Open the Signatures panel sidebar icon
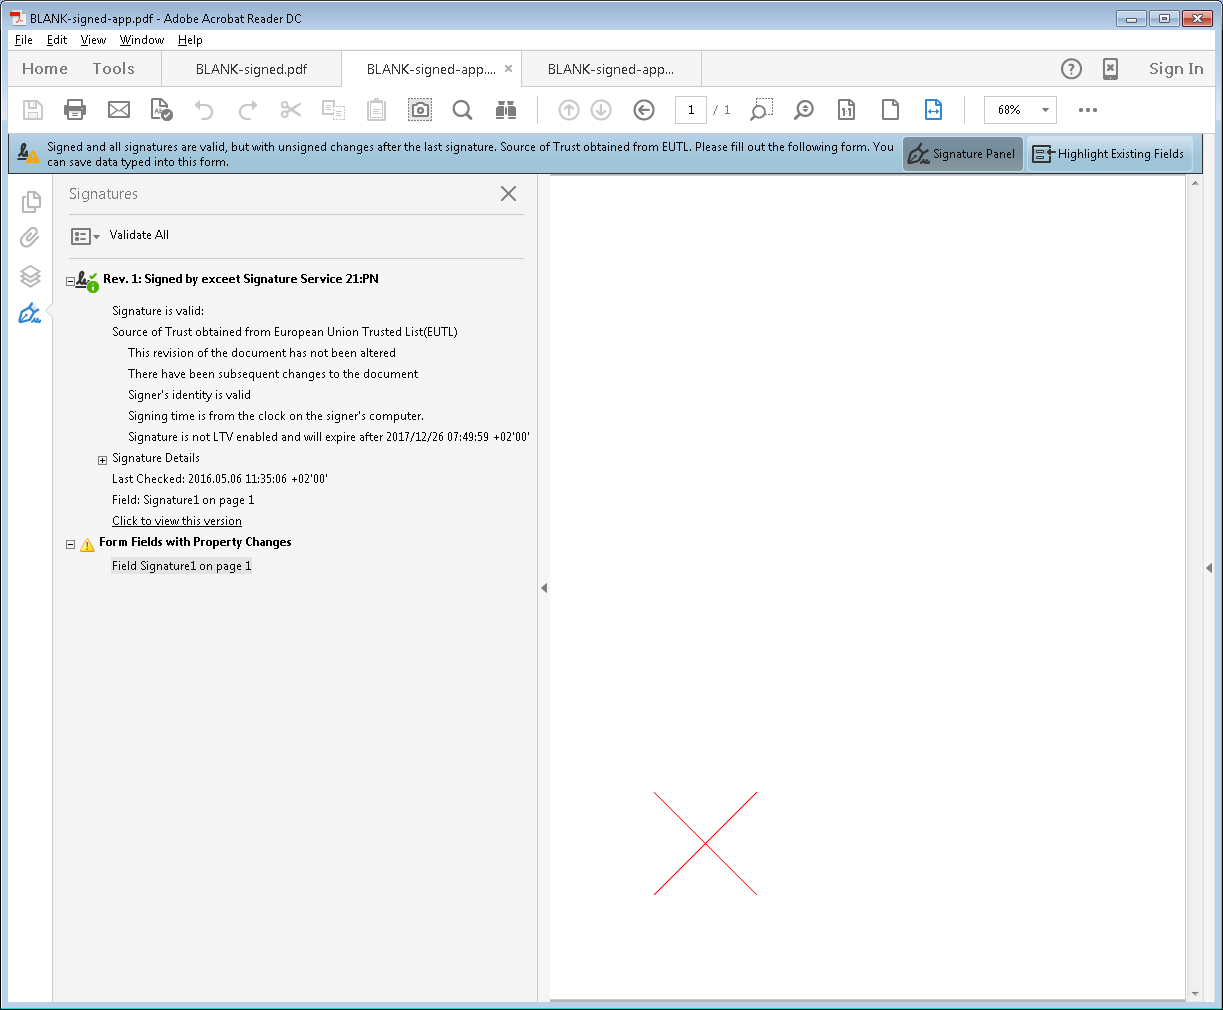This screenshot has width=1223, height=1010. click(x=31, y=313)
